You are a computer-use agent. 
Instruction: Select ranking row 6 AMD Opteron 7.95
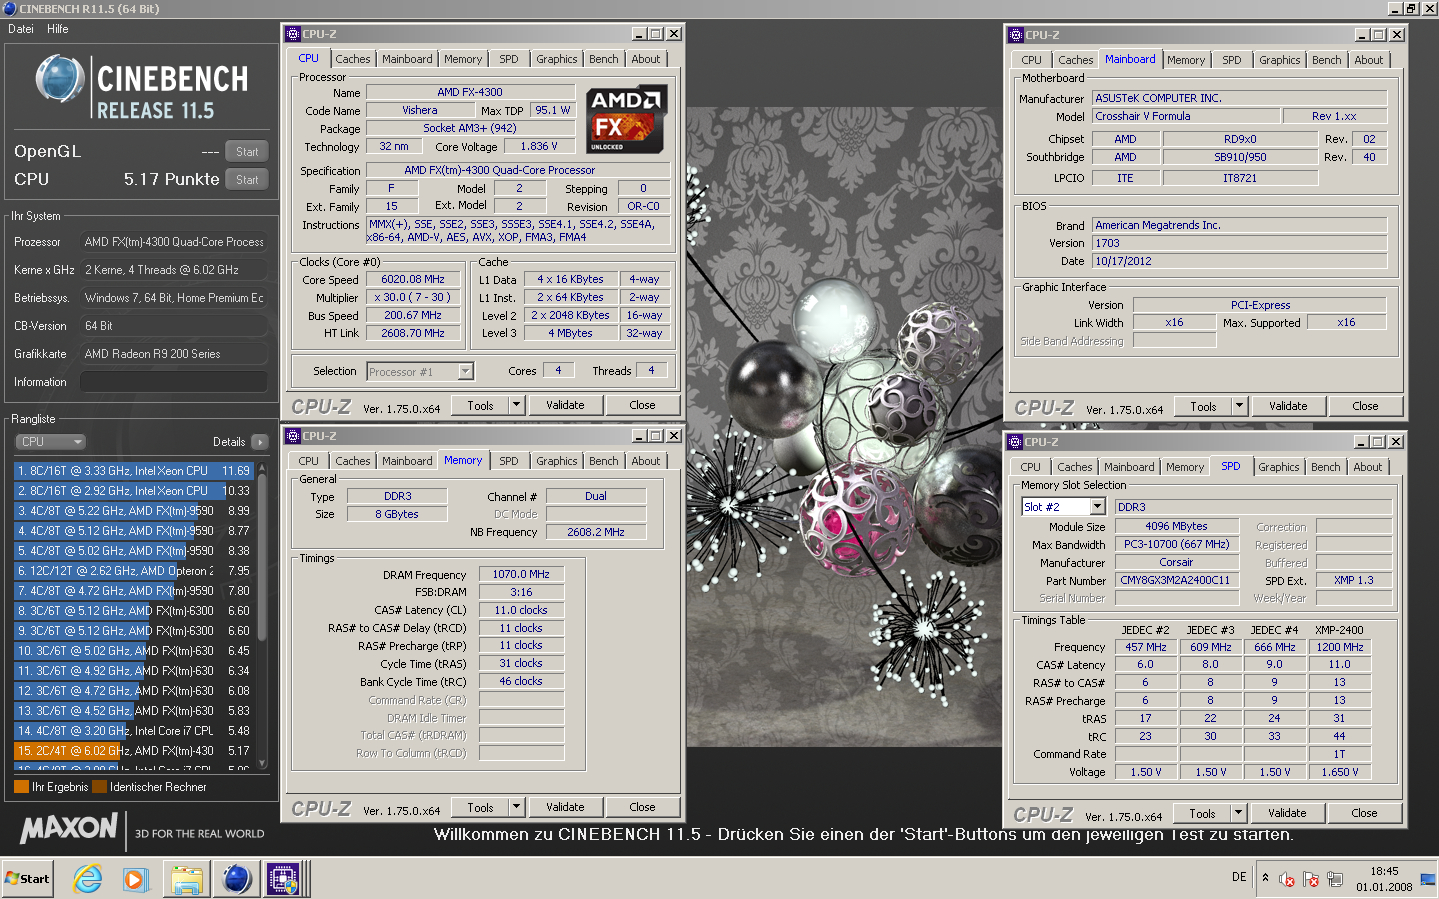coord(133,571)
